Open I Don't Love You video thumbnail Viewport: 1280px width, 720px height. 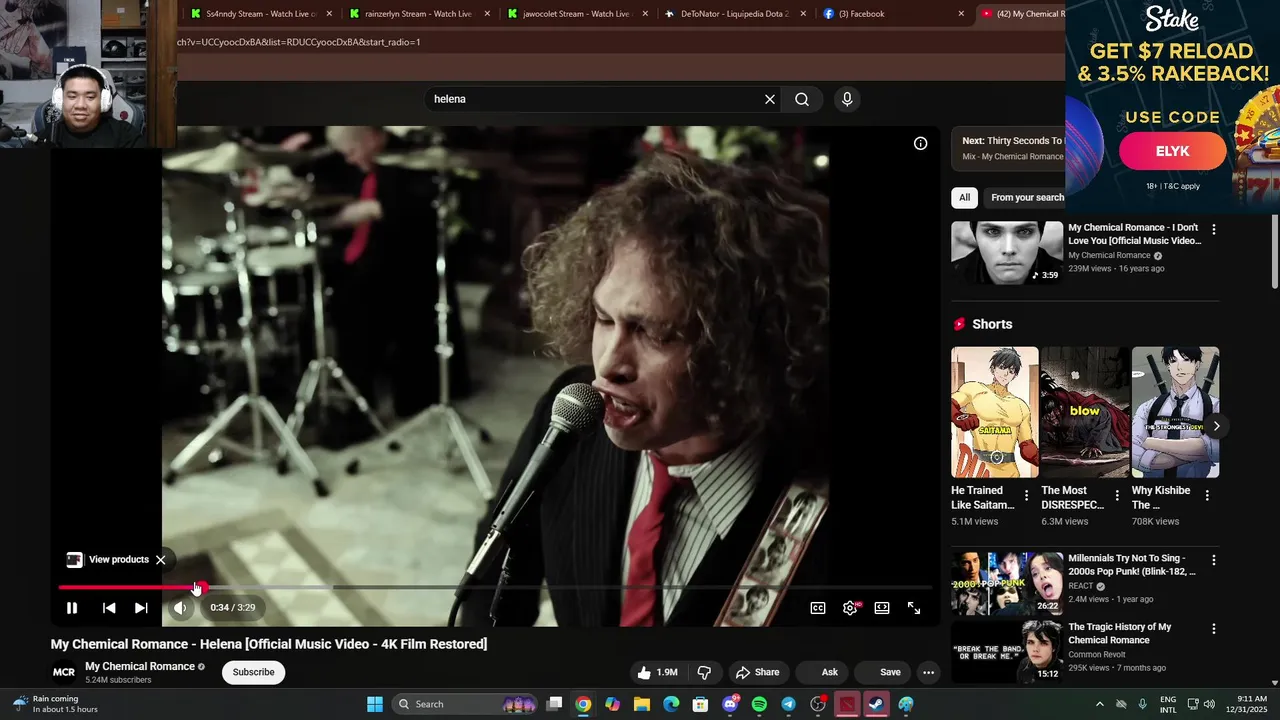[1007, 253]
